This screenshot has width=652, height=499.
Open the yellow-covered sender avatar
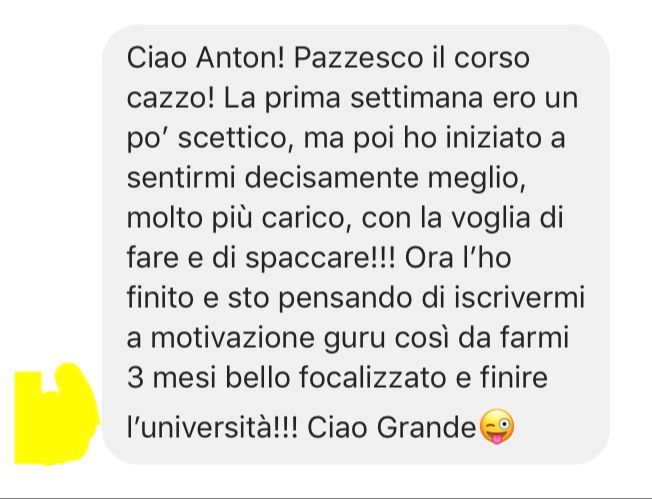57,415
